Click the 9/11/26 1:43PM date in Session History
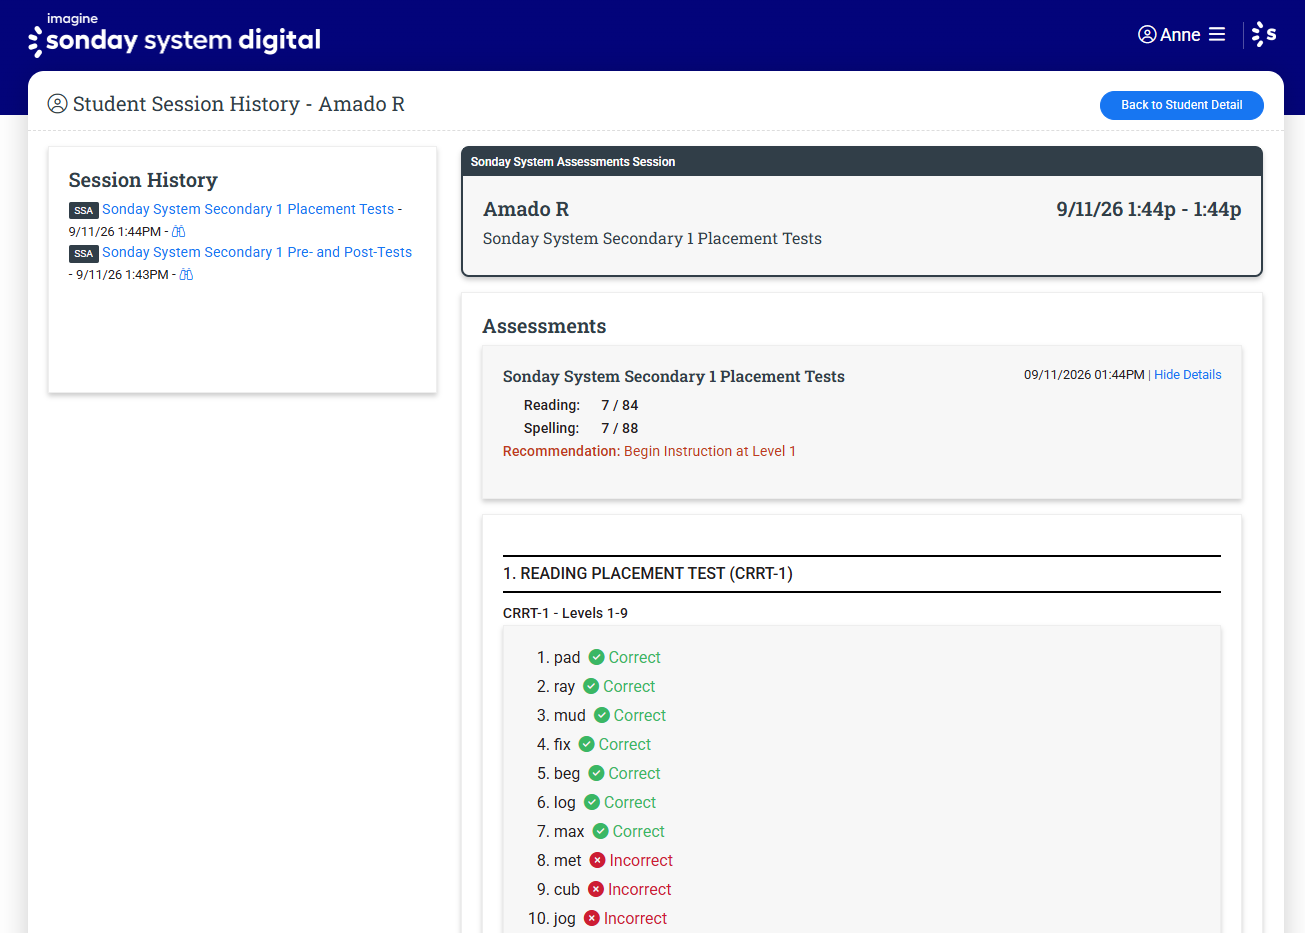The height and width of the screenshot is (933, 1305). 122,274
